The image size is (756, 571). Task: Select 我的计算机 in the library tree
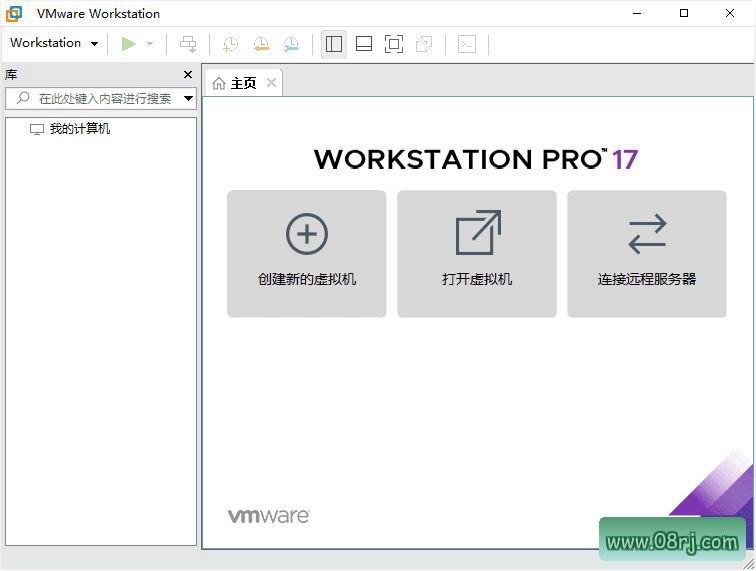click(x=80, y=129)
